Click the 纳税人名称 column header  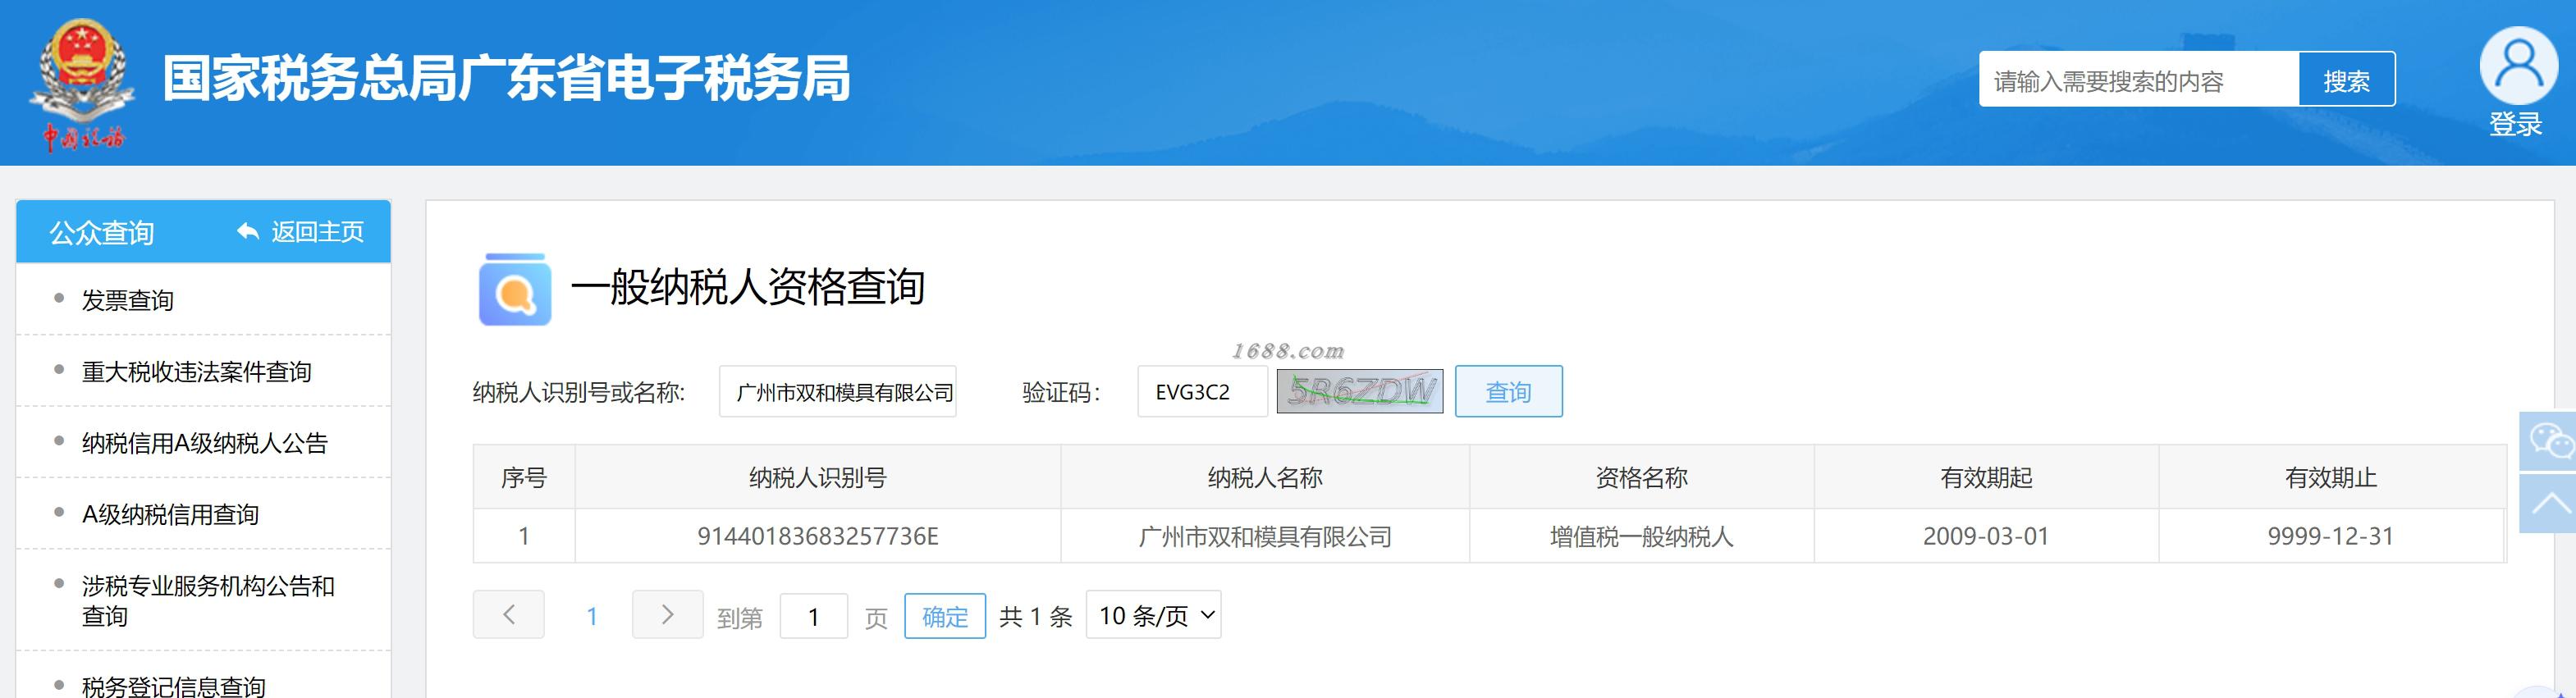1264,478
